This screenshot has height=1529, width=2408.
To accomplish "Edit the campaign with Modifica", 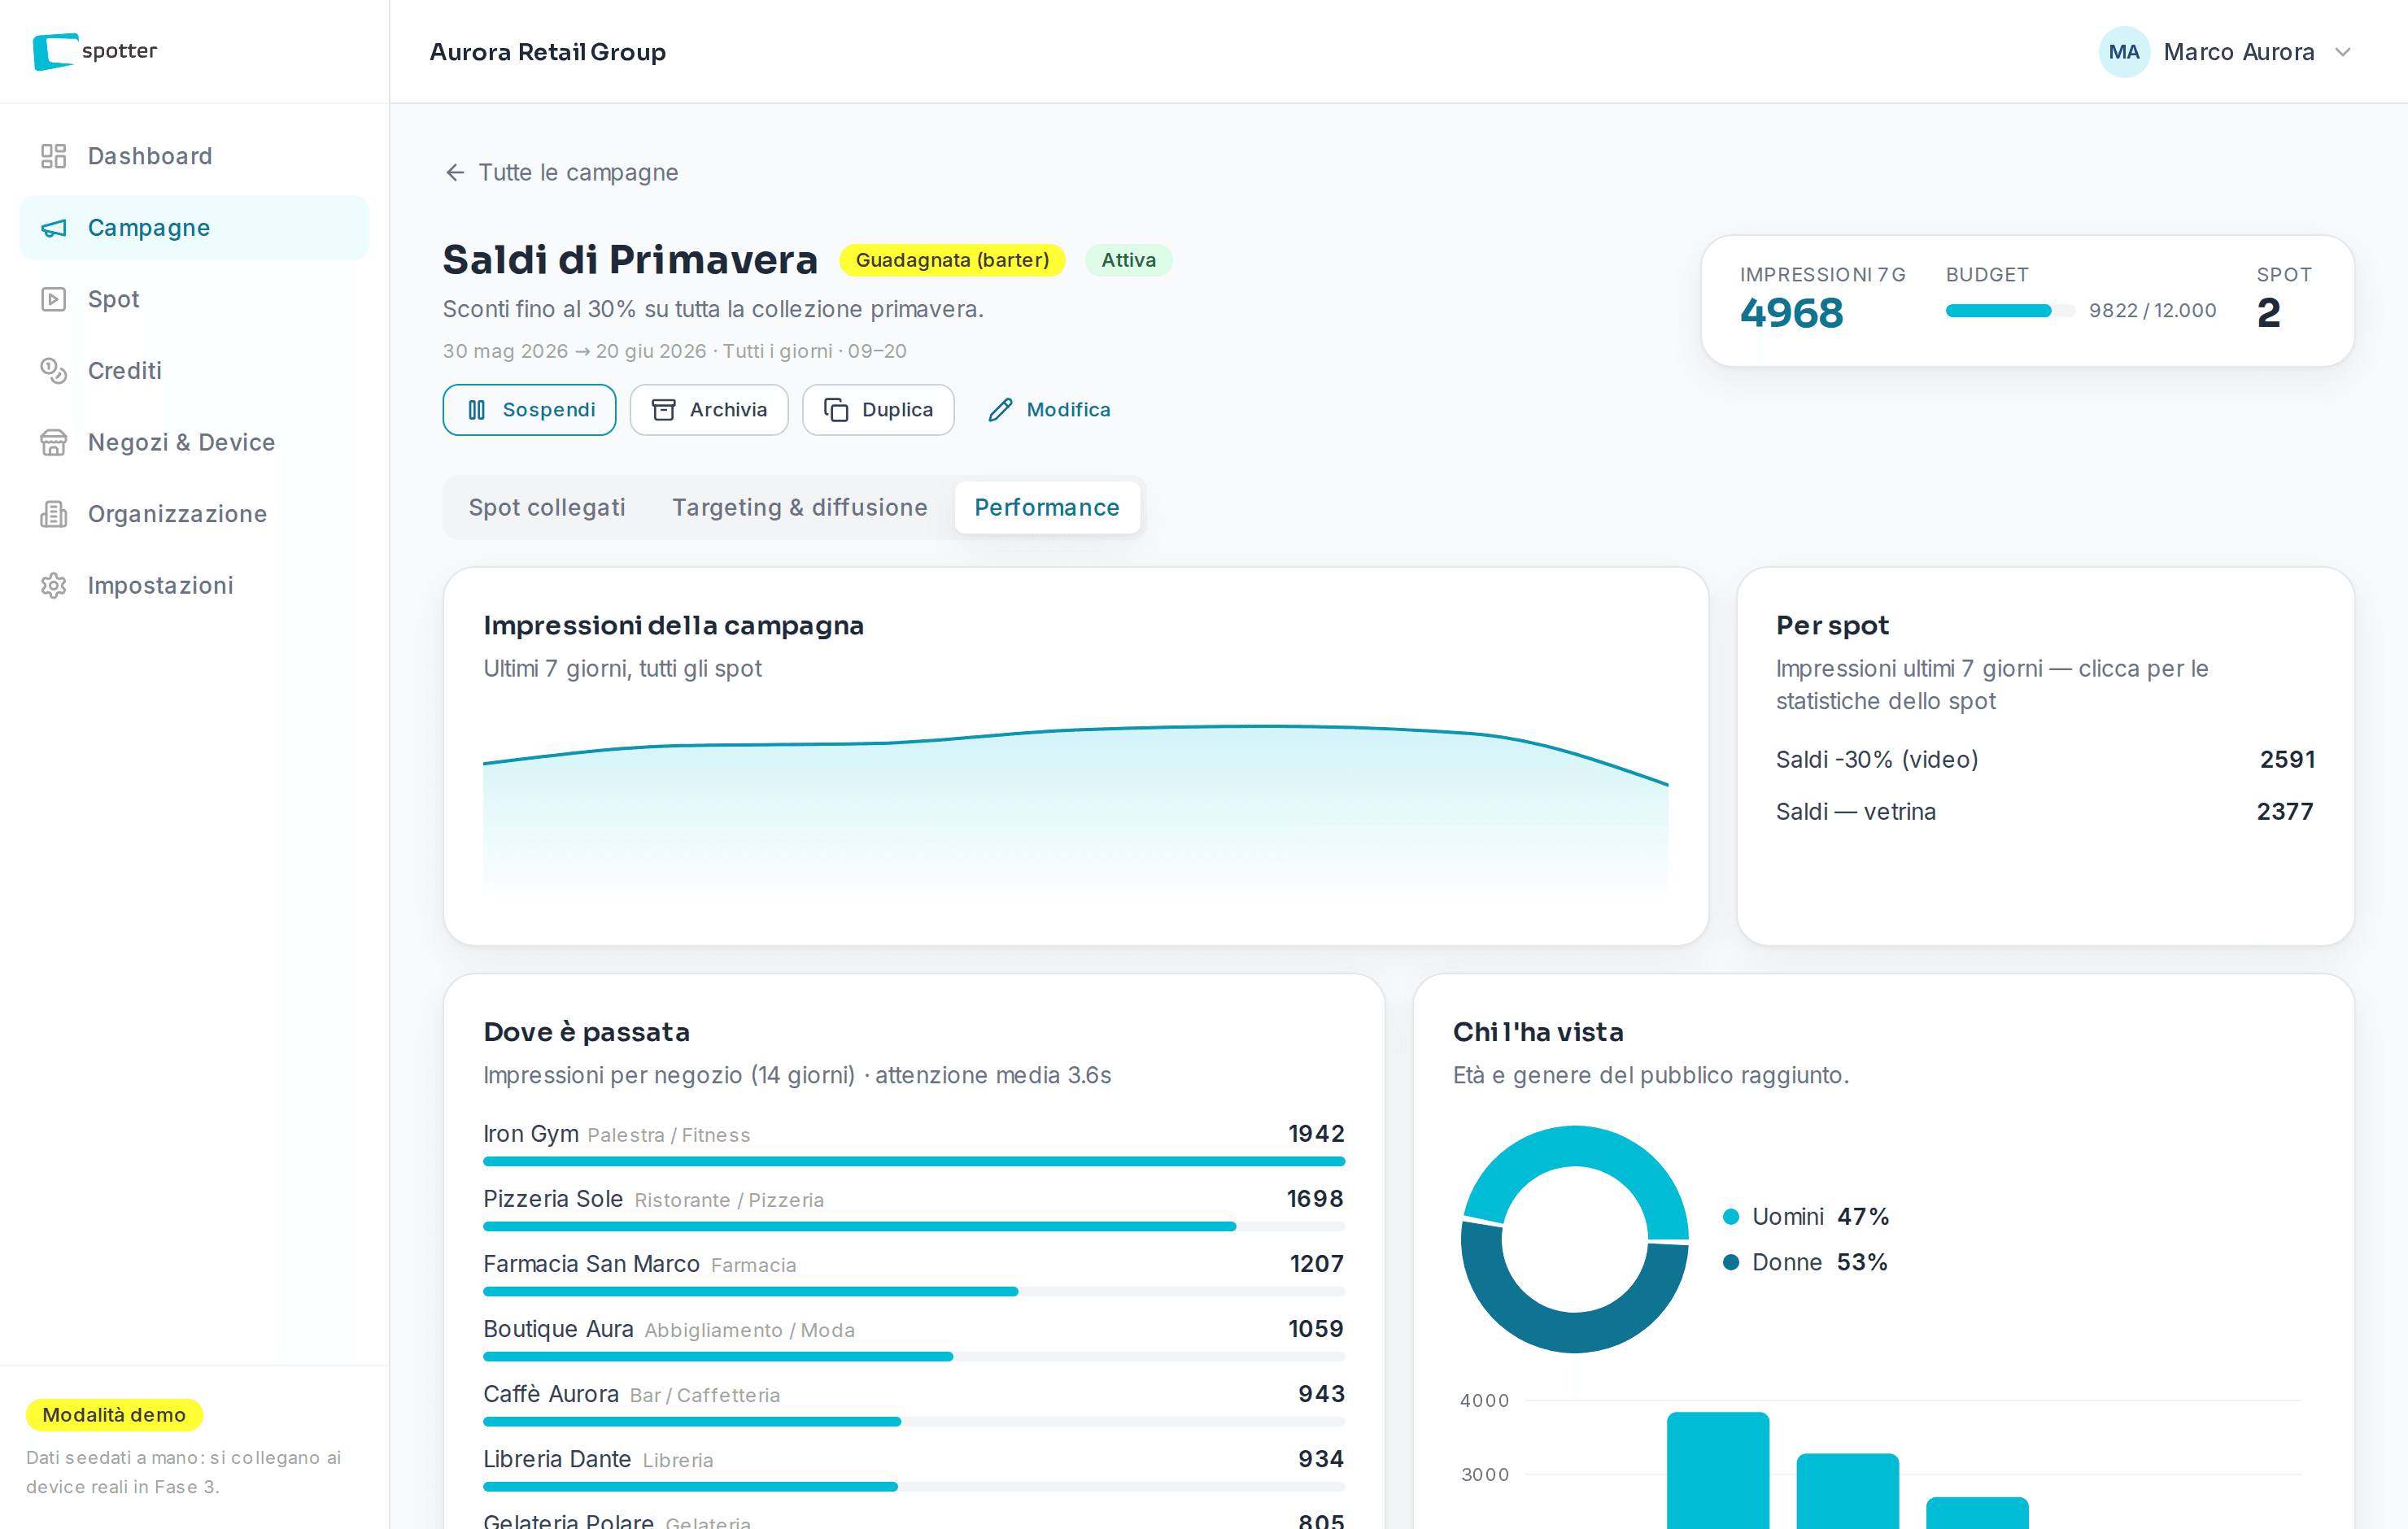I will (1049, 410).
